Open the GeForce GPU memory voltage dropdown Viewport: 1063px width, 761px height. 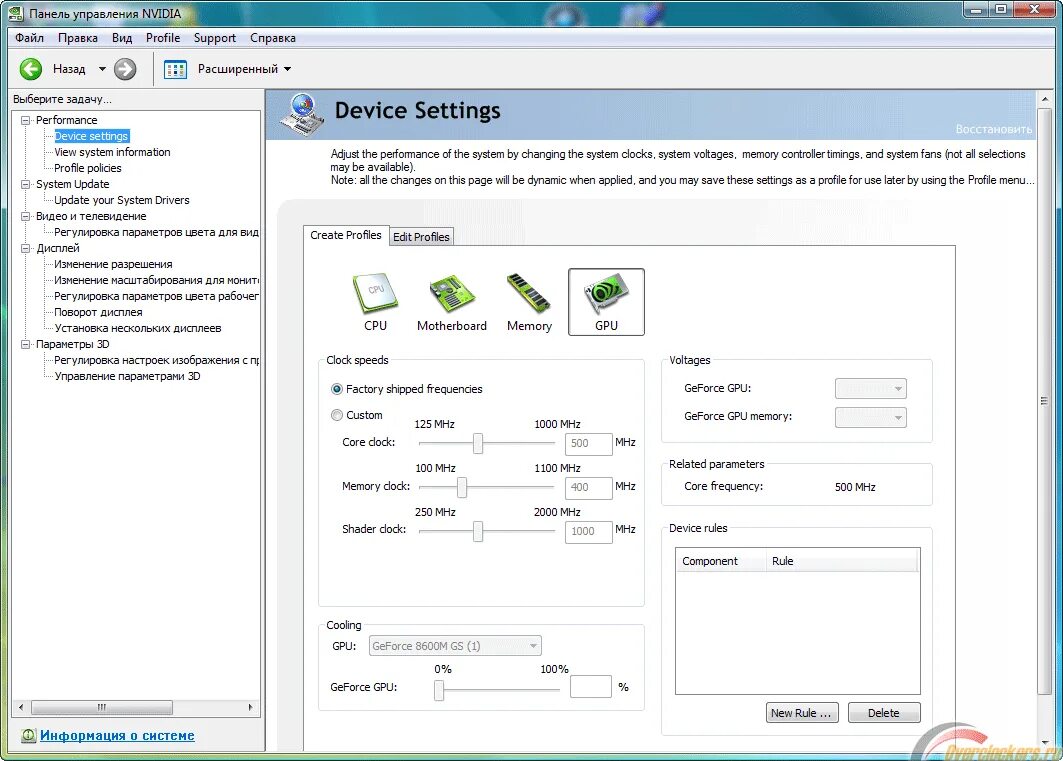[870, 417]
